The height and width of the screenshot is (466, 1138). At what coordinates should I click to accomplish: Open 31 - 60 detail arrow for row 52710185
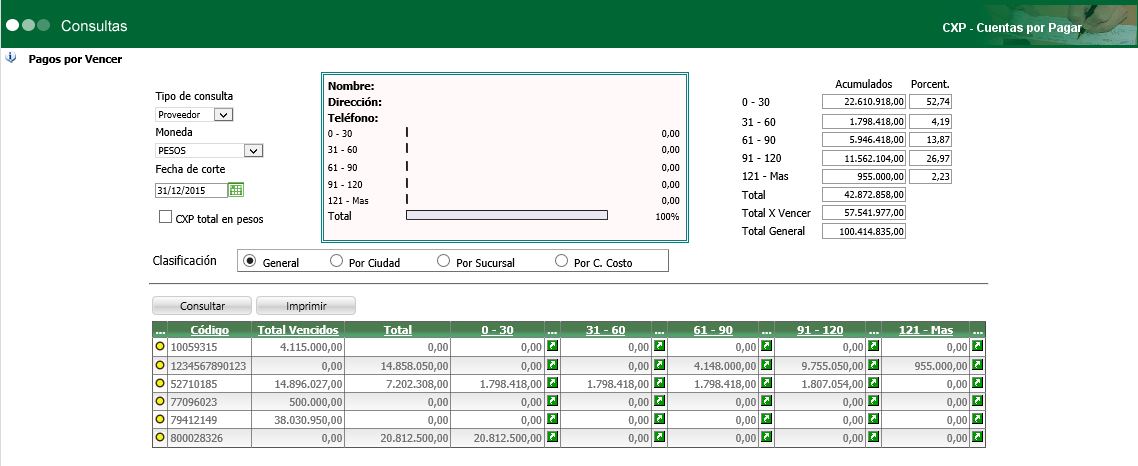click(x=659, y=383)
